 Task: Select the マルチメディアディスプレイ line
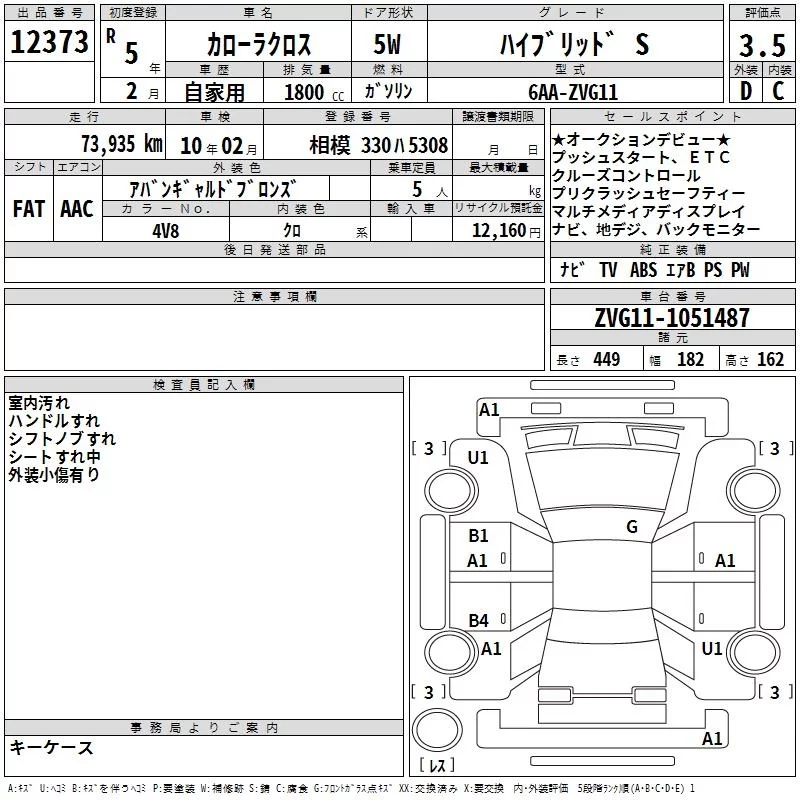tap(648, 211)
